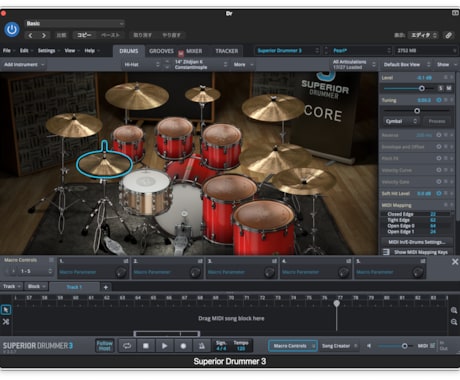Mute the instrument with M button
Screen dimensions: 460x380
coord(449,88)
